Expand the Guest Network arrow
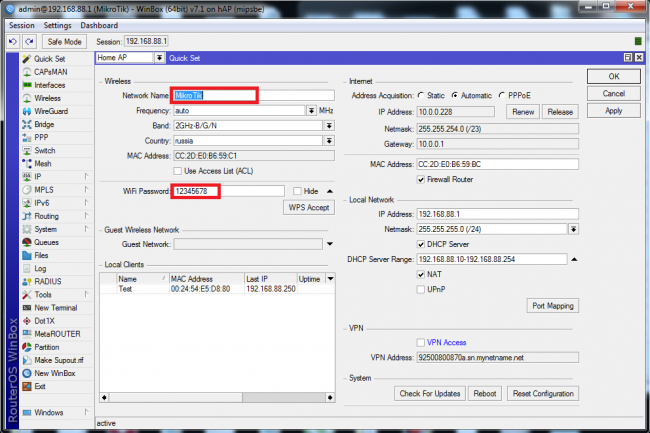This screenshot has width=650, height=433. point(330,244)
